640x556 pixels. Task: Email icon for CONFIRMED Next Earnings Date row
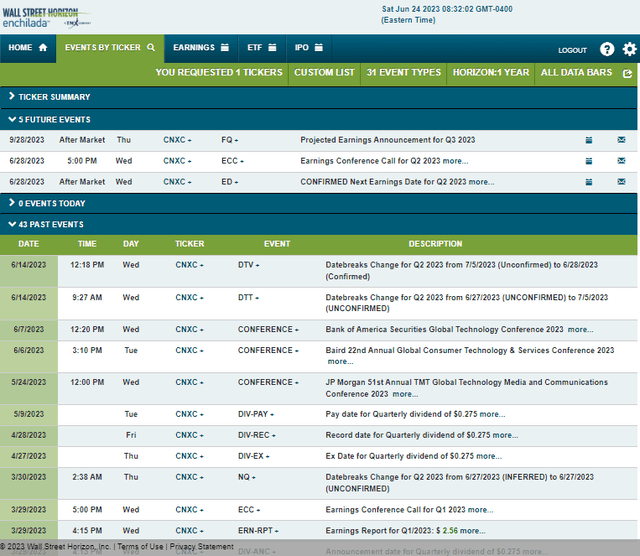(x=621, y=182)
